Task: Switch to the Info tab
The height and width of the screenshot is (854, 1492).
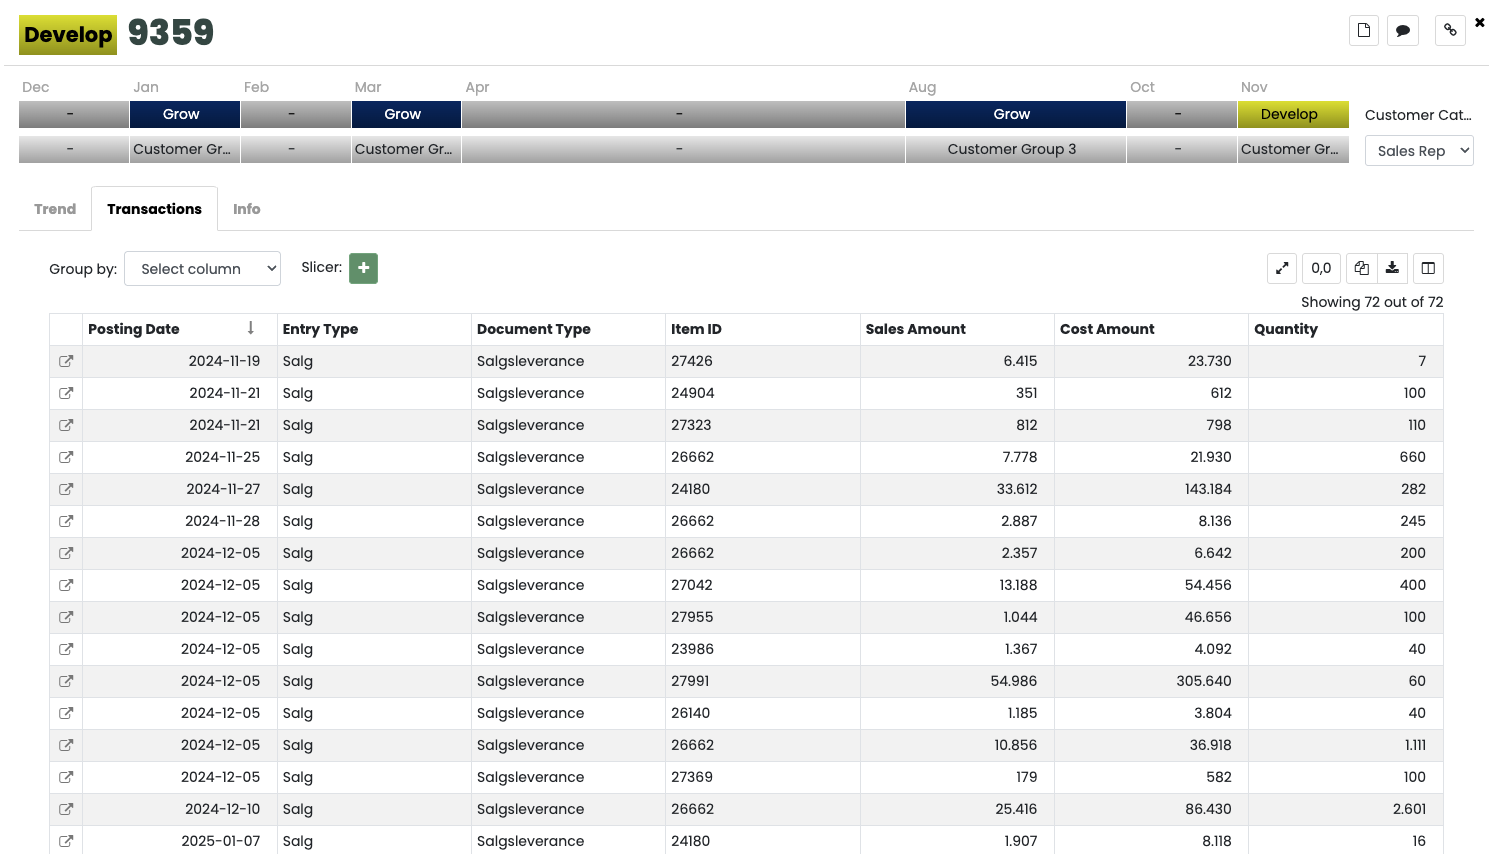Action: click(246, 209)
